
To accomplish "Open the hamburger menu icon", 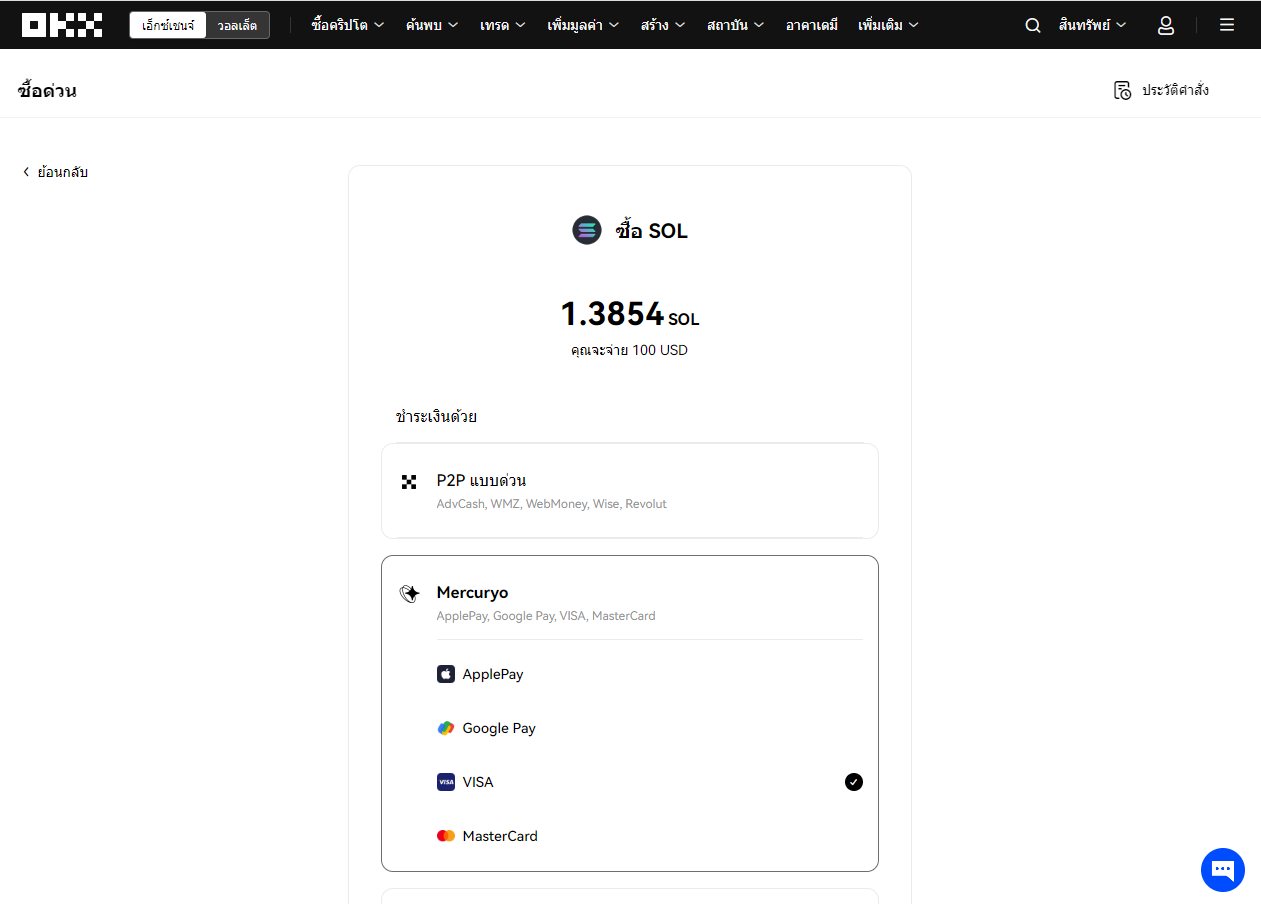I will 1227,25.
